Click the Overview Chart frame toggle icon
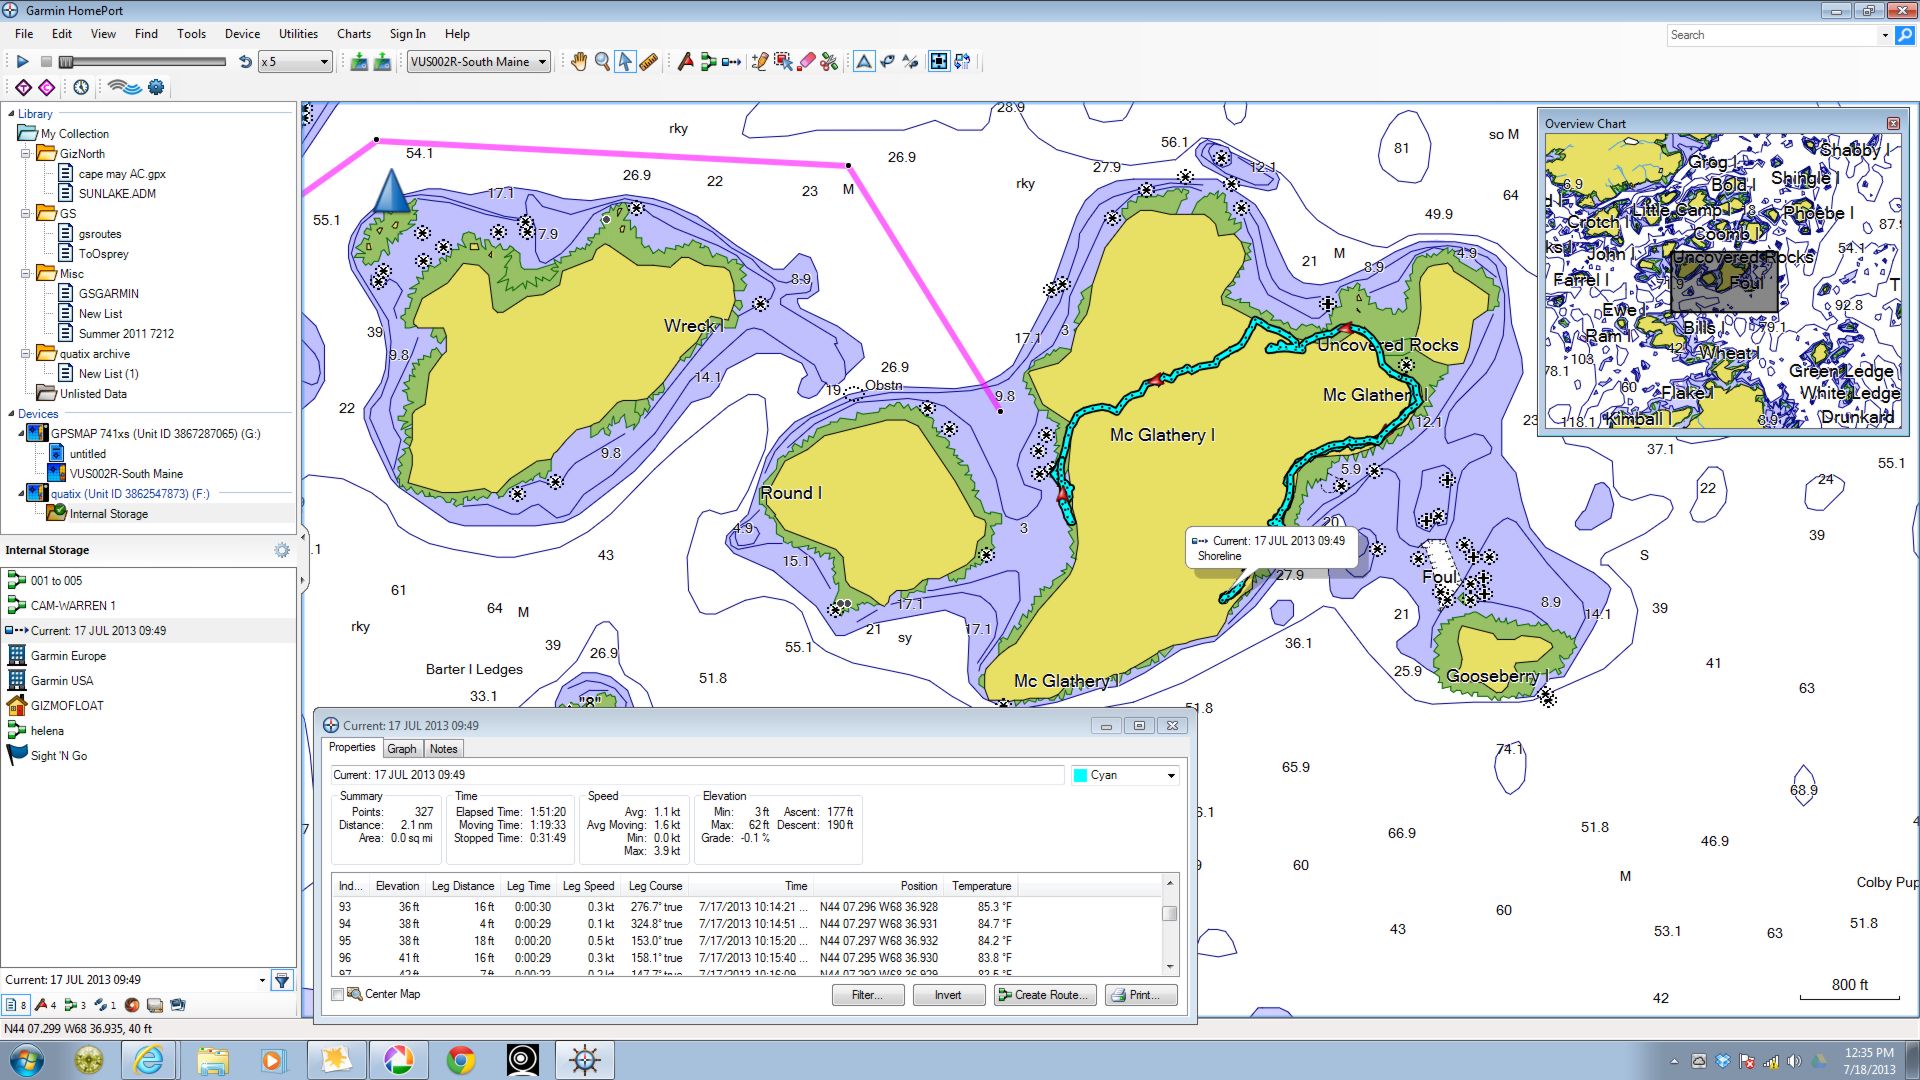Image resolution: width=1920 pixels, height=1080 pixels. [939, 62]
